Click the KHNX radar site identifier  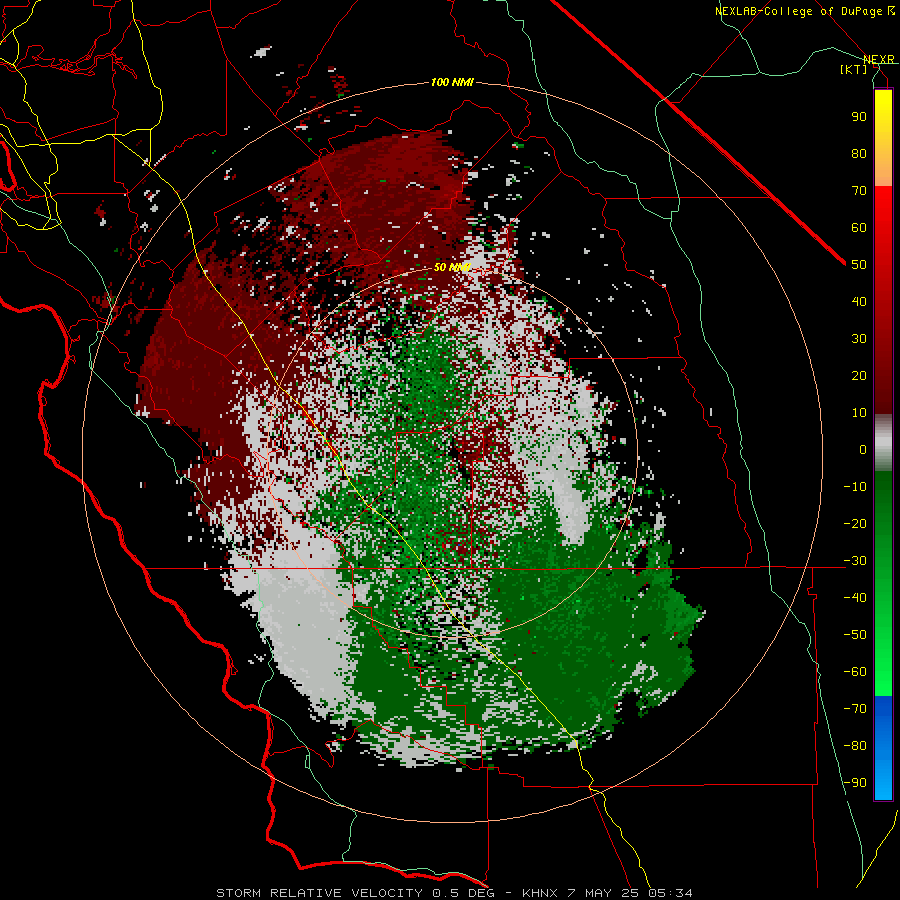[540, 893]
